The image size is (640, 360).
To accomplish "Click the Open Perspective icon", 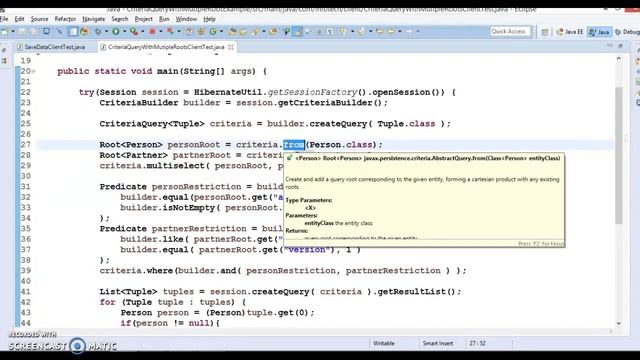I will point(544,32).
